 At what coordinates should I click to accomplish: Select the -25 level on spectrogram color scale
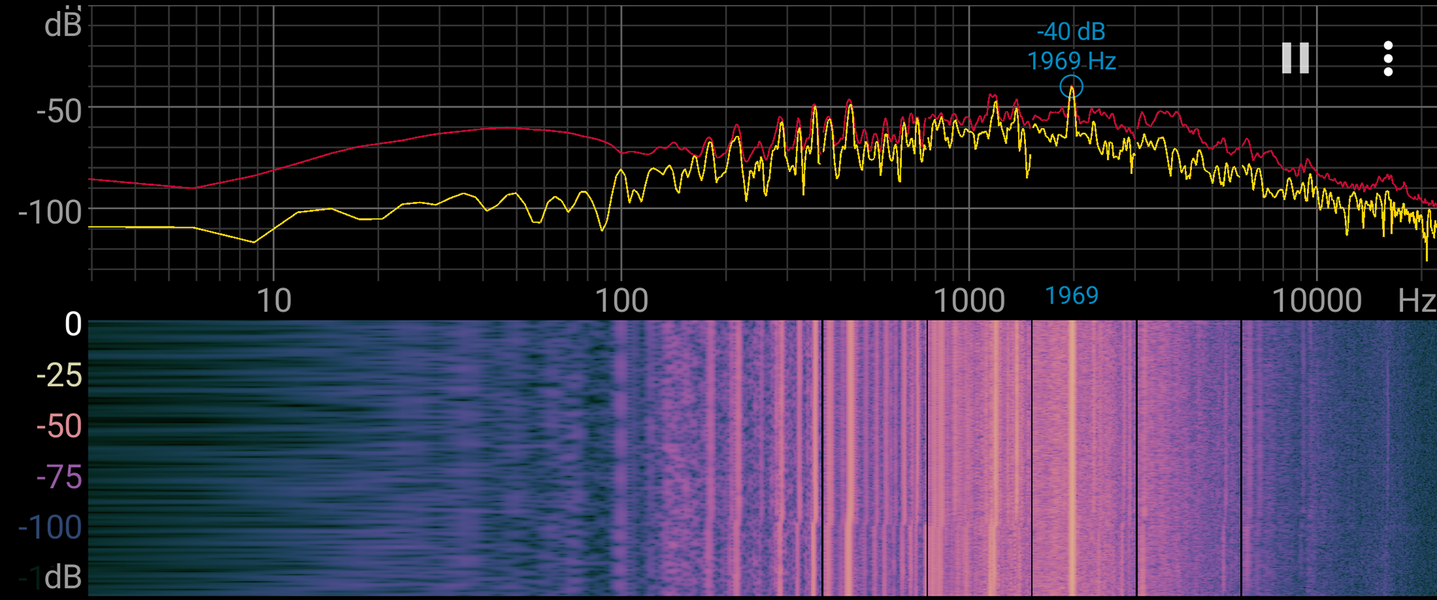58,375
